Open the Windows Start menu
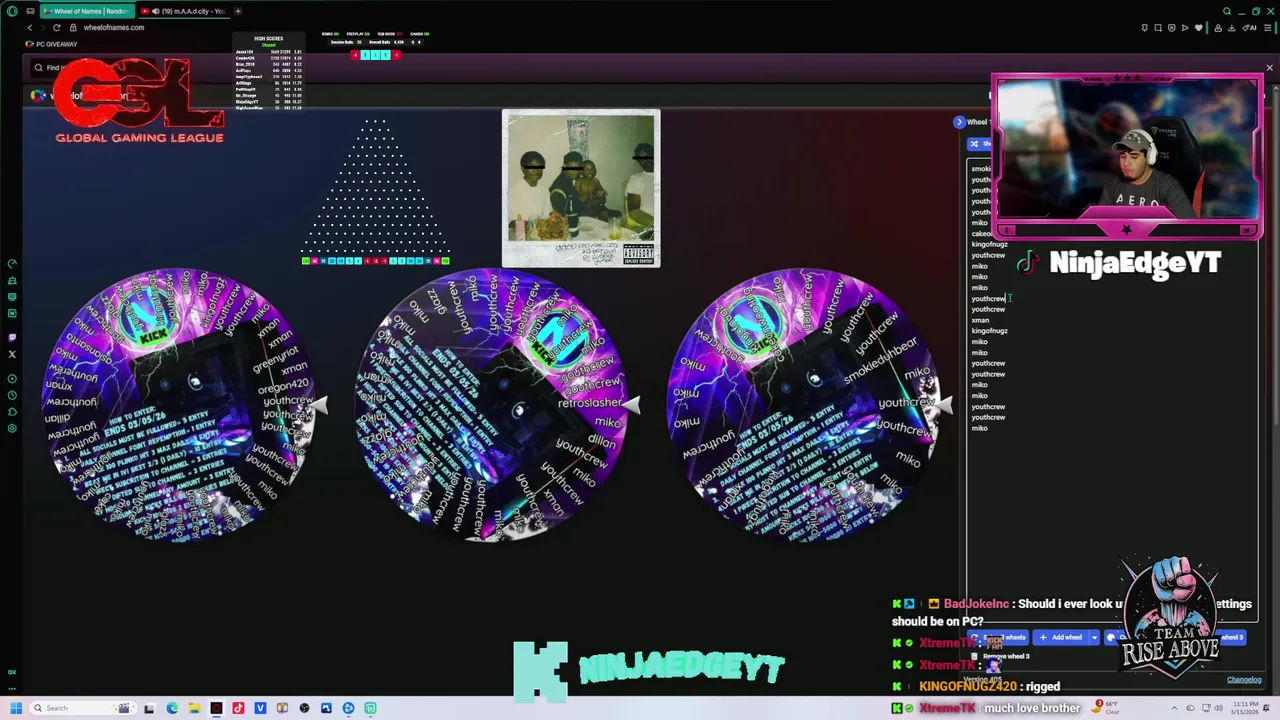 pos(16,708)
